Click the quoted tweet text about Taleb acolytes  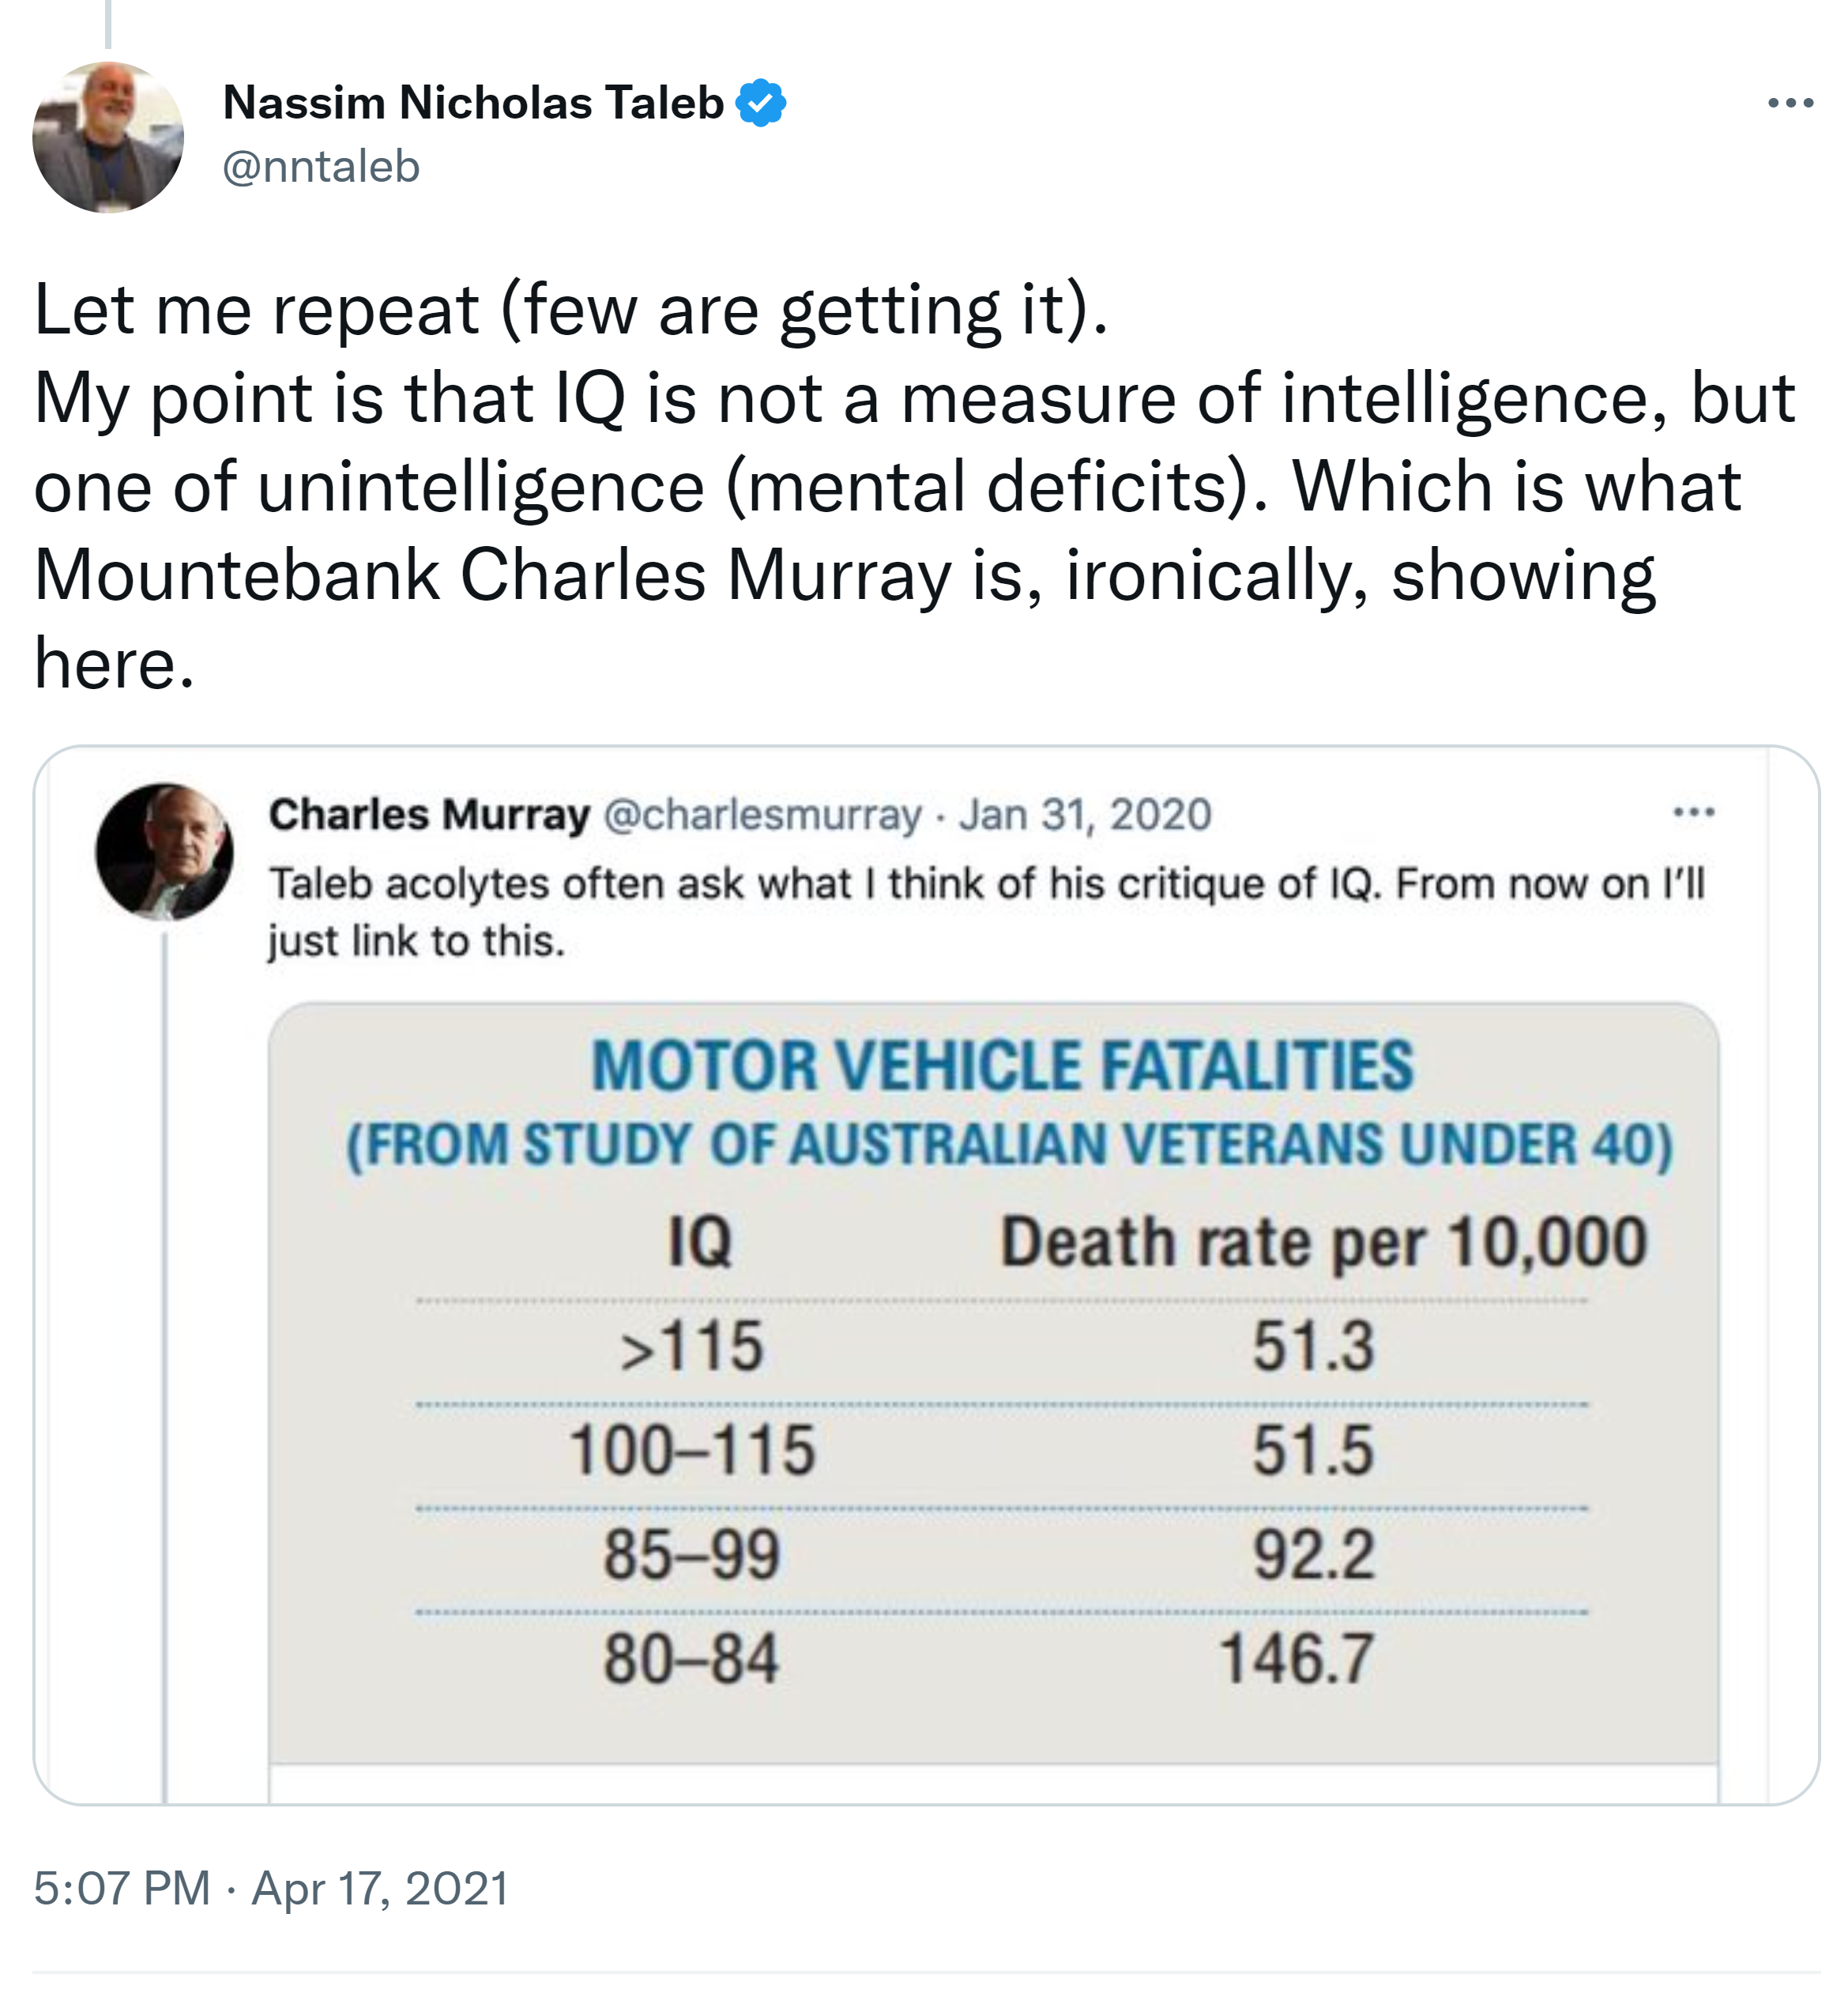985,912
